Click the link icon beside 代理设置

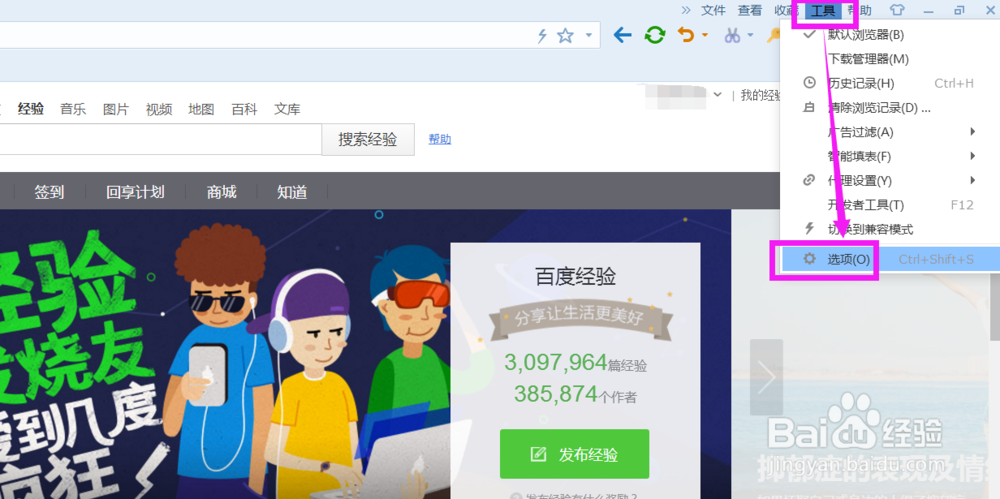809,181
